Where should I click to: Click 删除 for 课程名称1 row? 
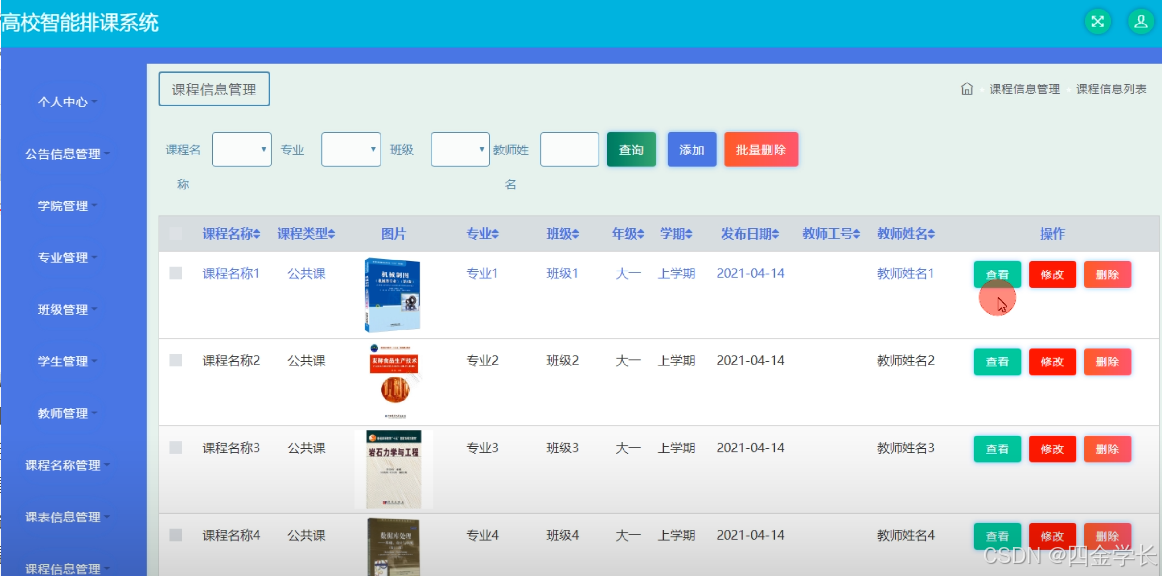(1107, 274)
